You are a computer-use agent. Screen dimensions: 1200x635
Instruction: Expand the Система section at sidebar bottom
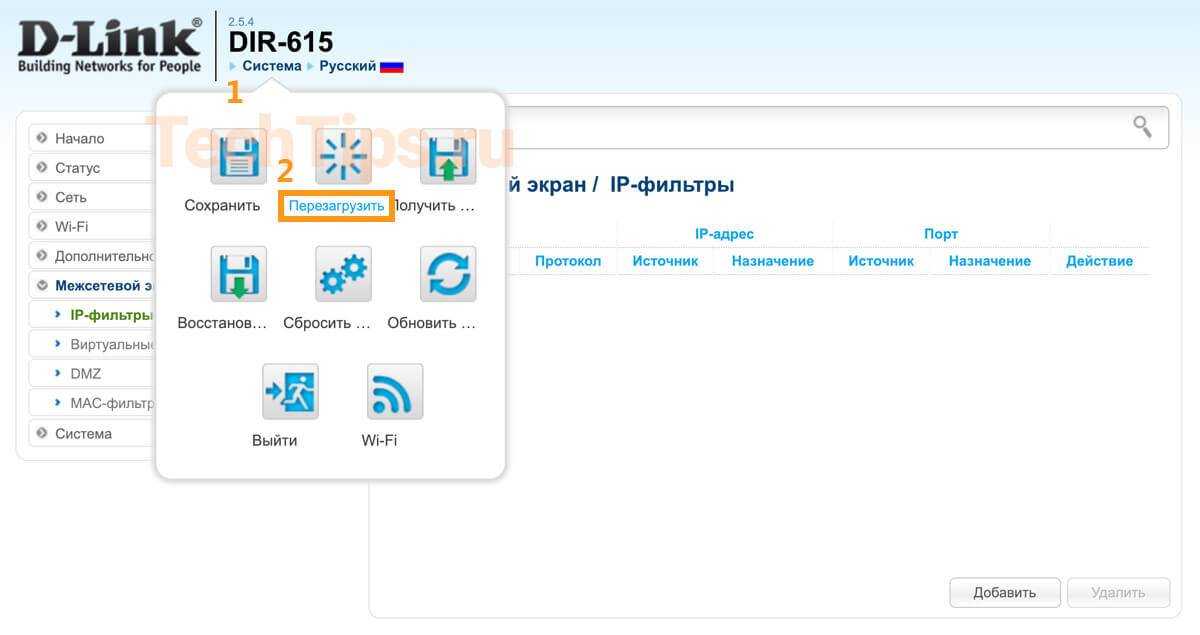(x=83, y=433)
